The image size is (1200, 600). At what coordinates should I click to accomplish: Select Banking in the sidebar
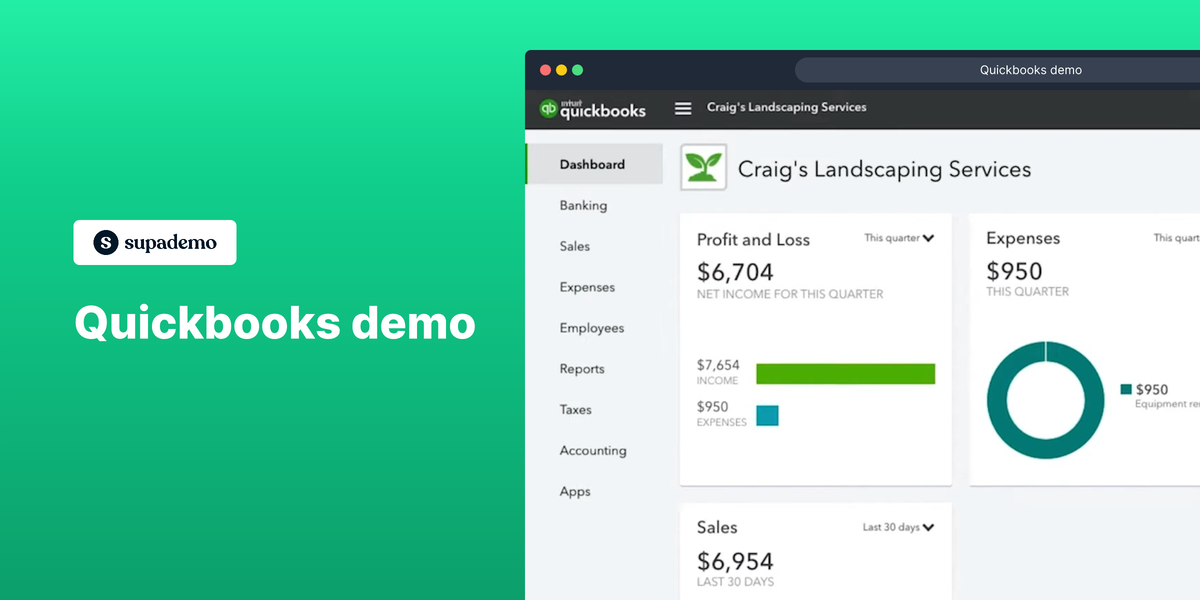pos(583,205)
